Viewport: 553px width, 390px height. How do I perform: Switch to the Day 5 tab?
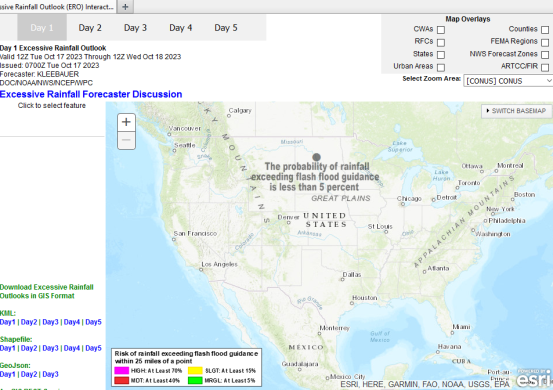click(226, 28)
